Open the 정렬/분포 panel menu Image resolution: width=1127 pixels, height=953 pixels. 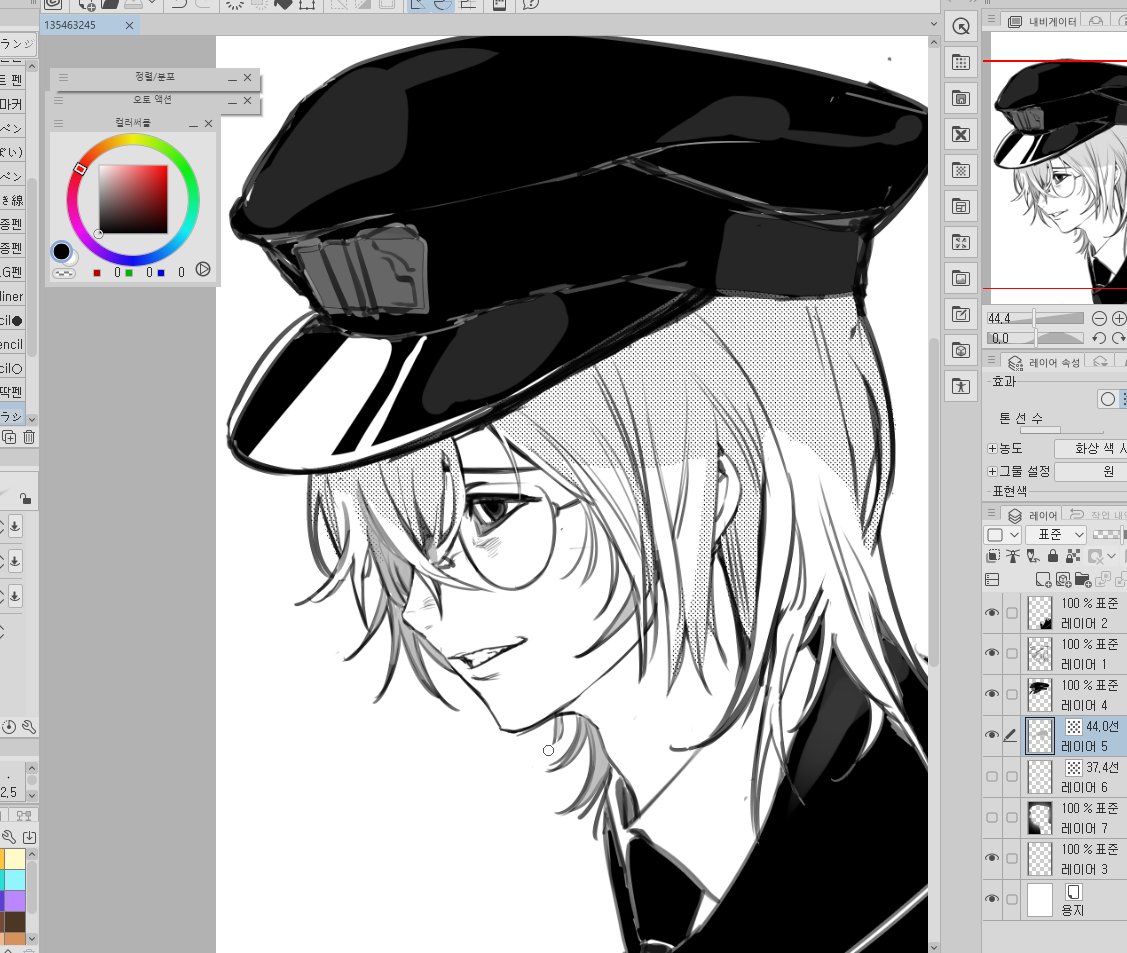(x=63, y=78)
